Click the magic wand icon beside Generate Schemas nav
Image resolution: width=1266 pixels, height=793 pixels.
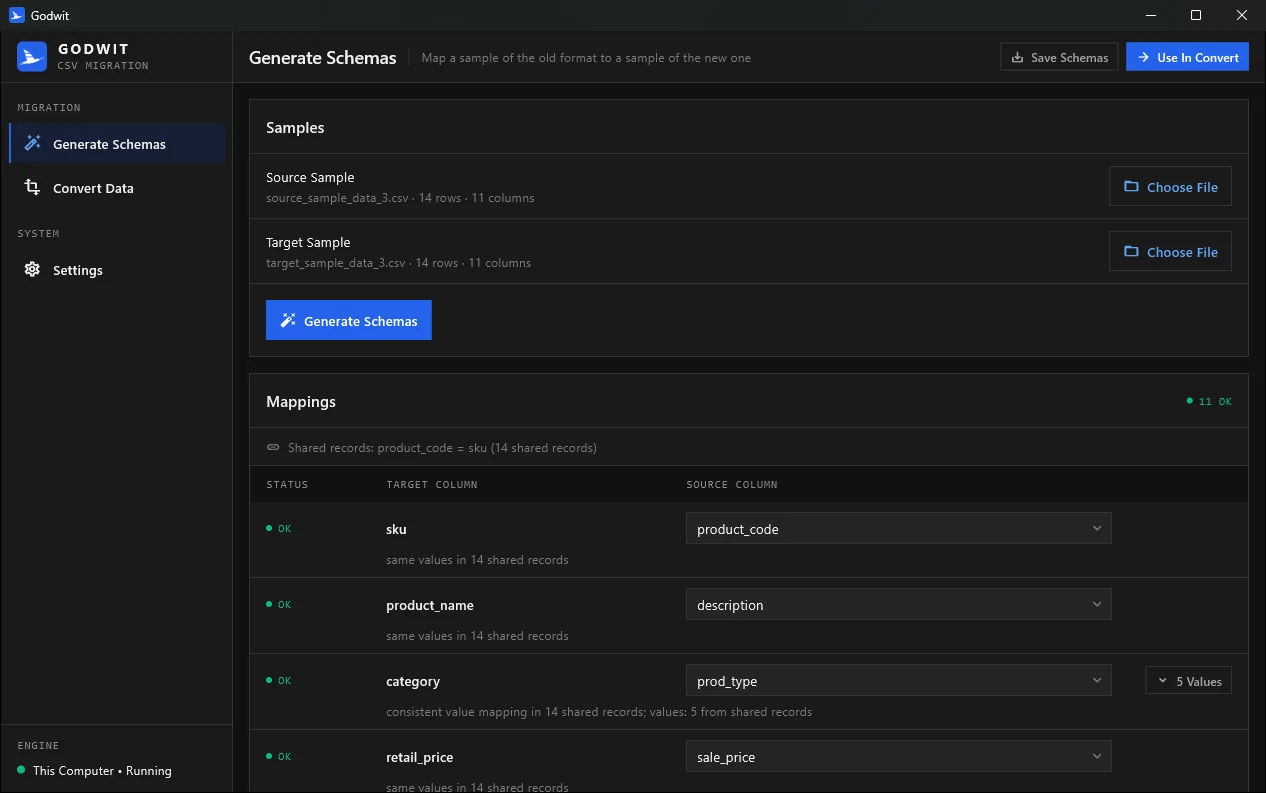[32, 144]
